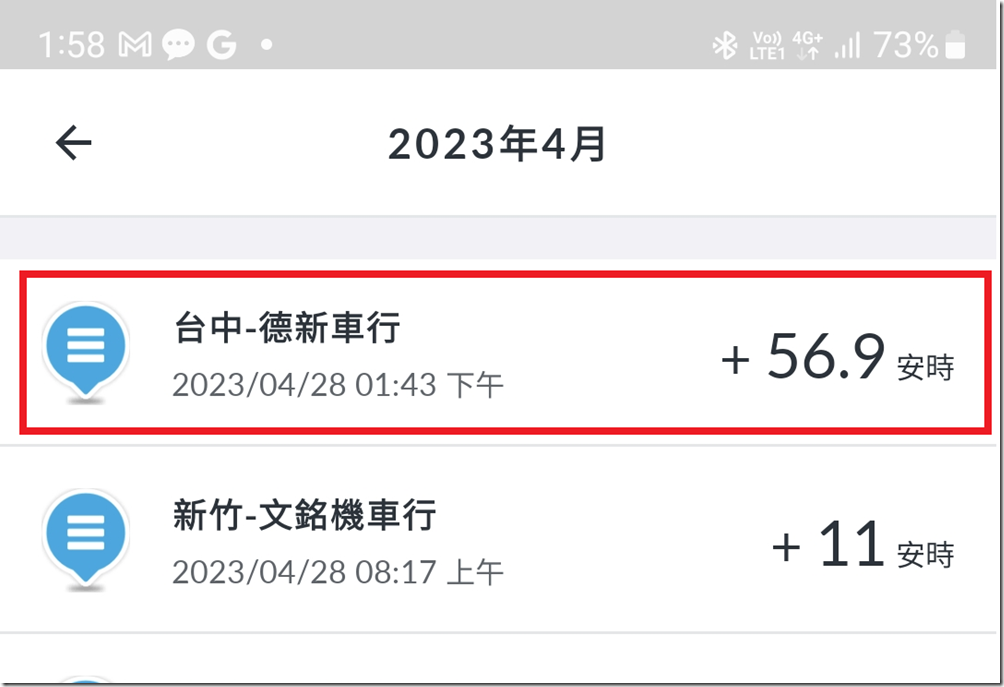Image resolution: width=1004 pixels, height=687 pixels.
Task: Tap the + 56.9 安時 amount
Action: (x=837, y=358)
